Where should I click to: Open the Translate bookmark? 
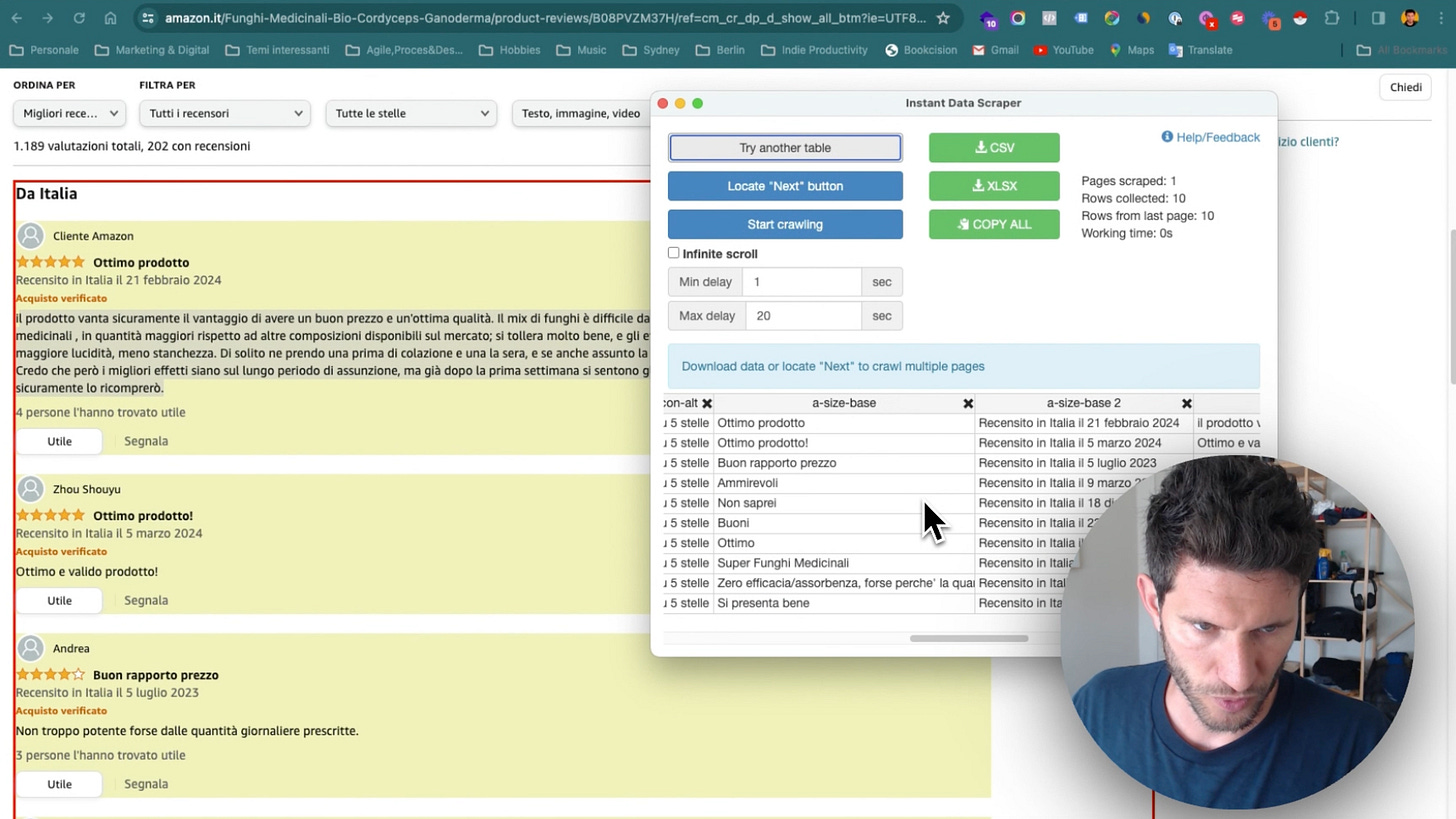point(1200,50)
